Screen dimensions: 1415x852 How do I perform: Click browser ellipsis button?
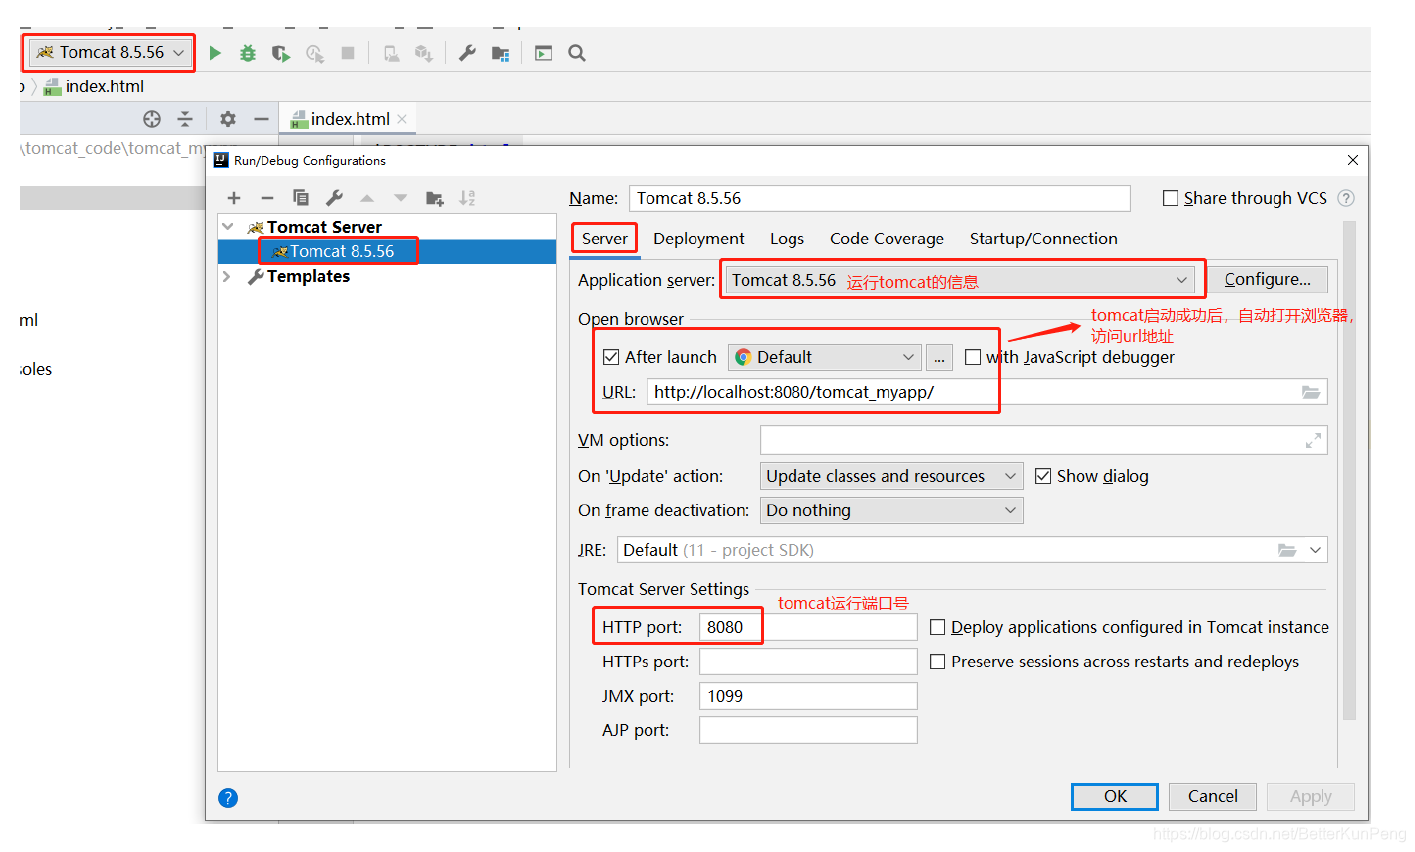pos(939,357)
